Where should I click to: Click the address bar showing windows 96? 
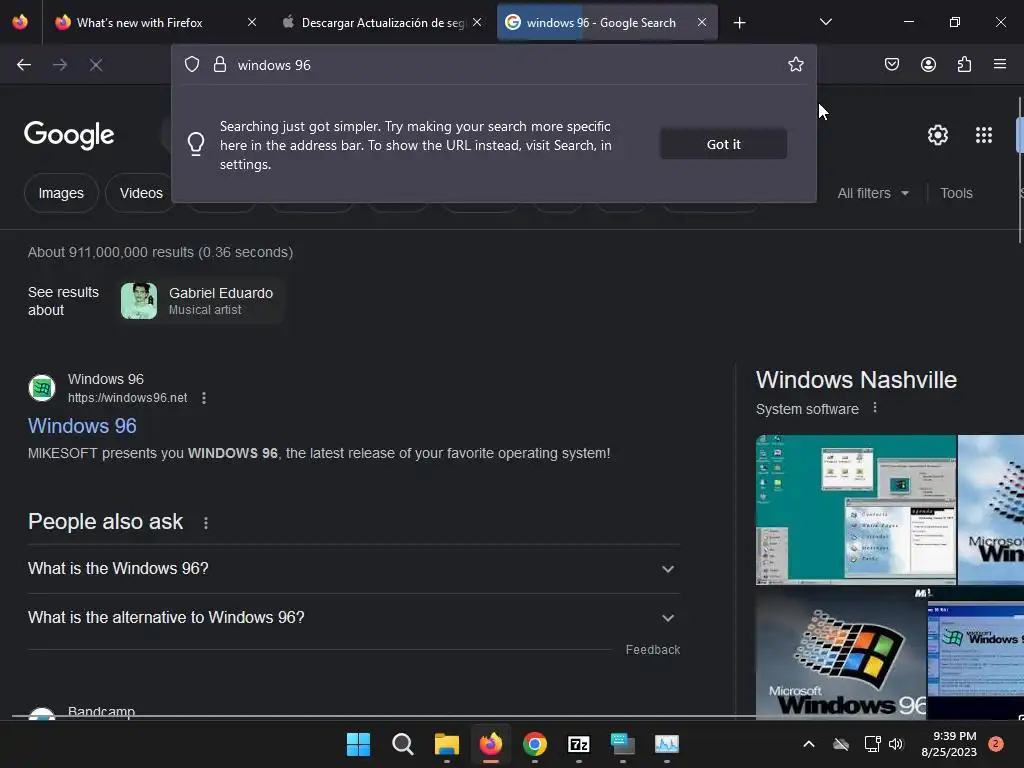tap(494, 65)
